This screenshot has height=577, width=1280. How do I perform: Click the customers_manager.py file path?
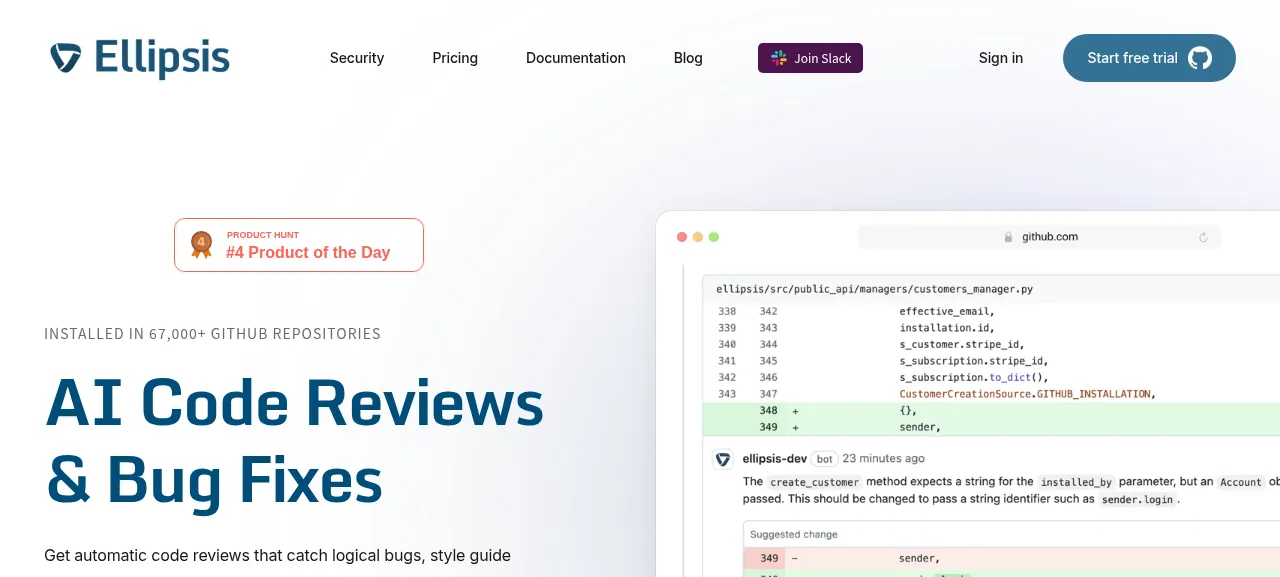[875, 289]
